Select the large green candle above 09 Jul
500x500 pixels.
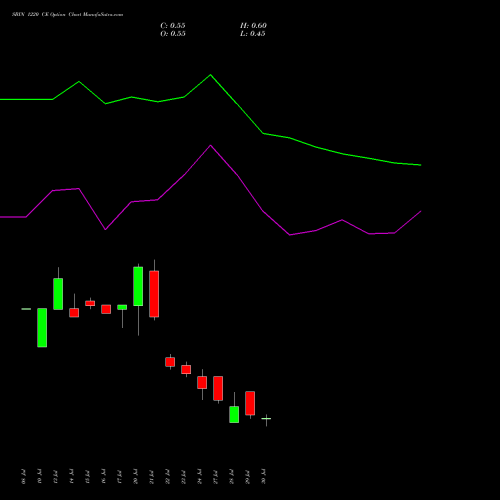[42, 328]
